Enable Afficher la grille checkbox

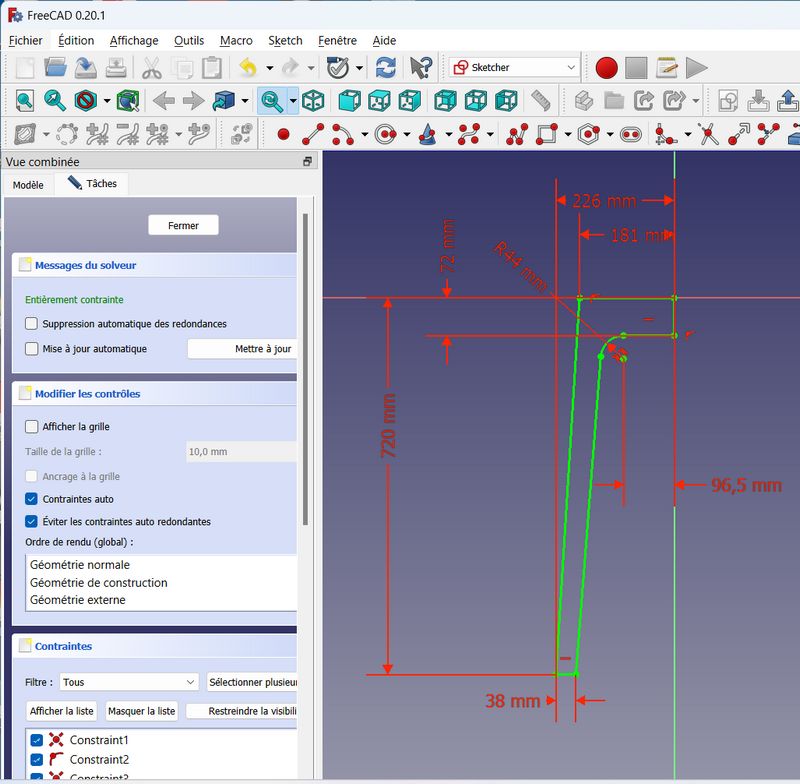(32, 427)
